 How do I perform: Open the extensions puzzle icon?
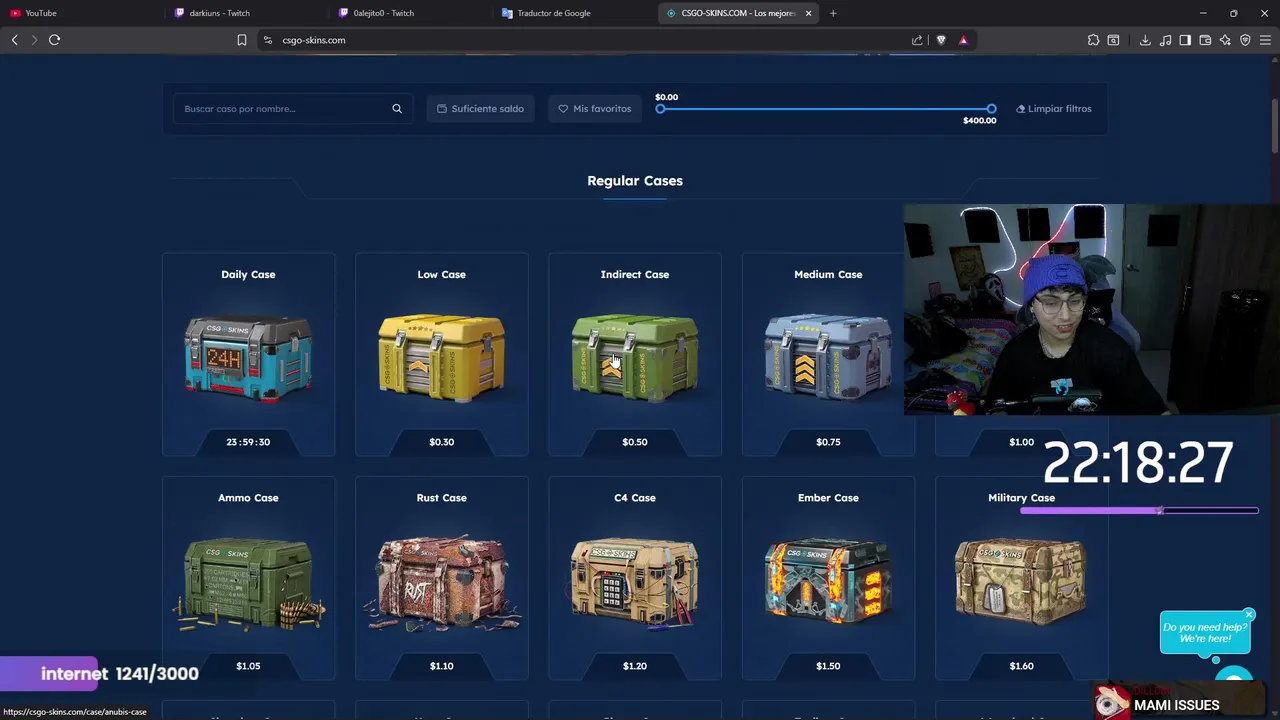pyautogui.click(x=1093, y=40)
